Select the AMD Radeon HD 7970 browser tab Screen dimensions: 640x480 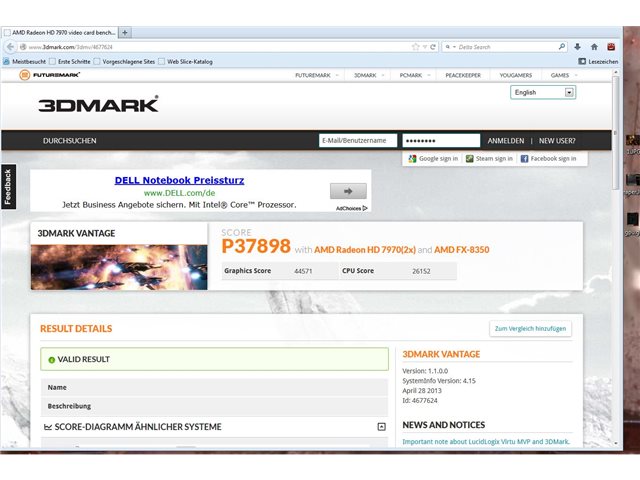pos(60,32)
